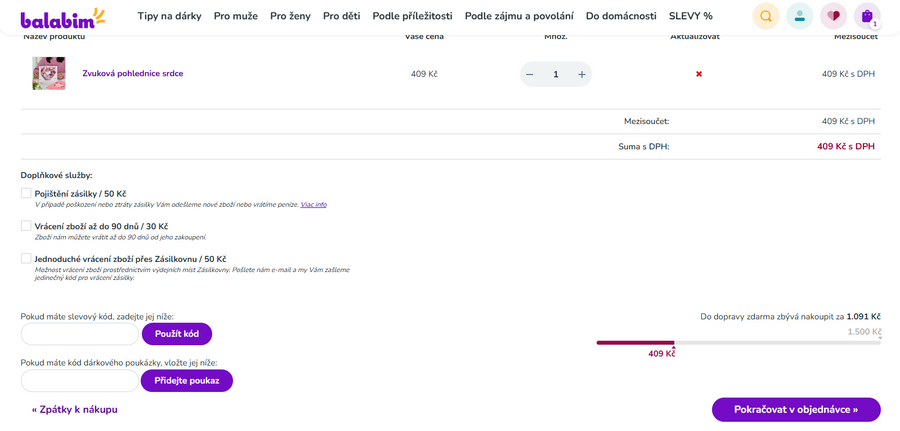
Task: Check Vrácení zboží až do 90 dnů
Action: point(26,226)
